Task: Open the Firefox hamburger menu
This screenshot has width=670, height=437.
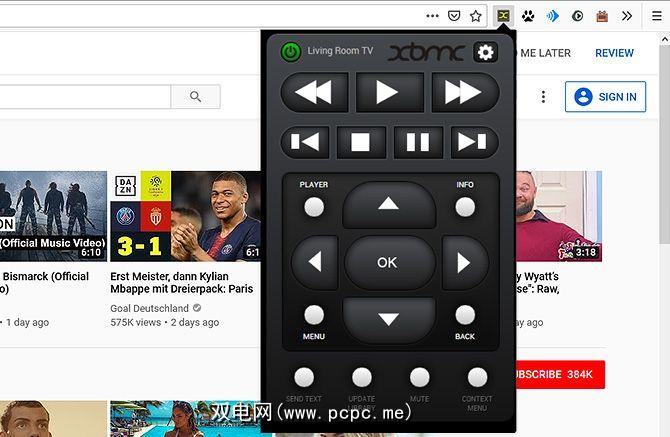Action: [657, 16]
